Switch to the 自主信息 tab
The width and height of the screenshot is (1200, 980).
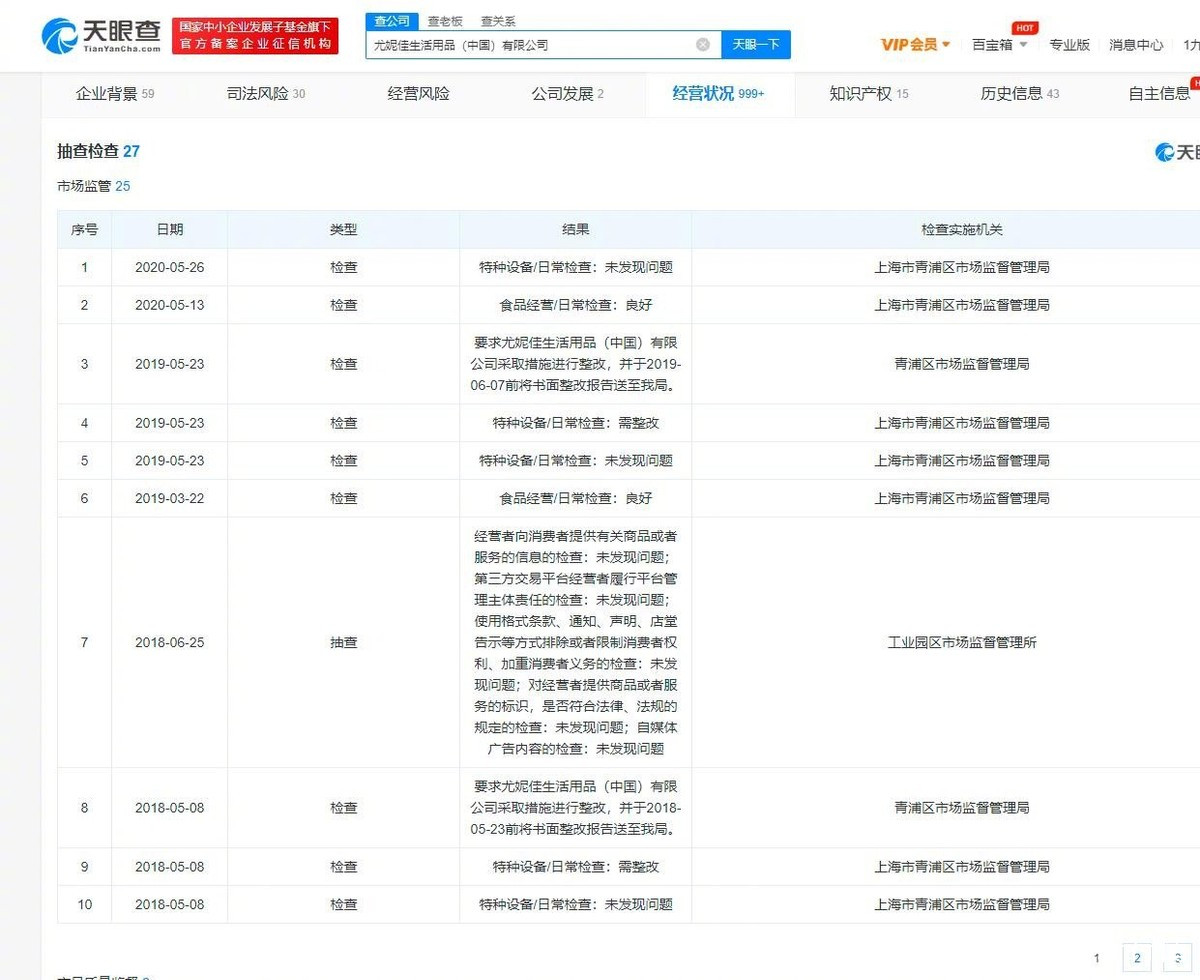[1160, 94]
